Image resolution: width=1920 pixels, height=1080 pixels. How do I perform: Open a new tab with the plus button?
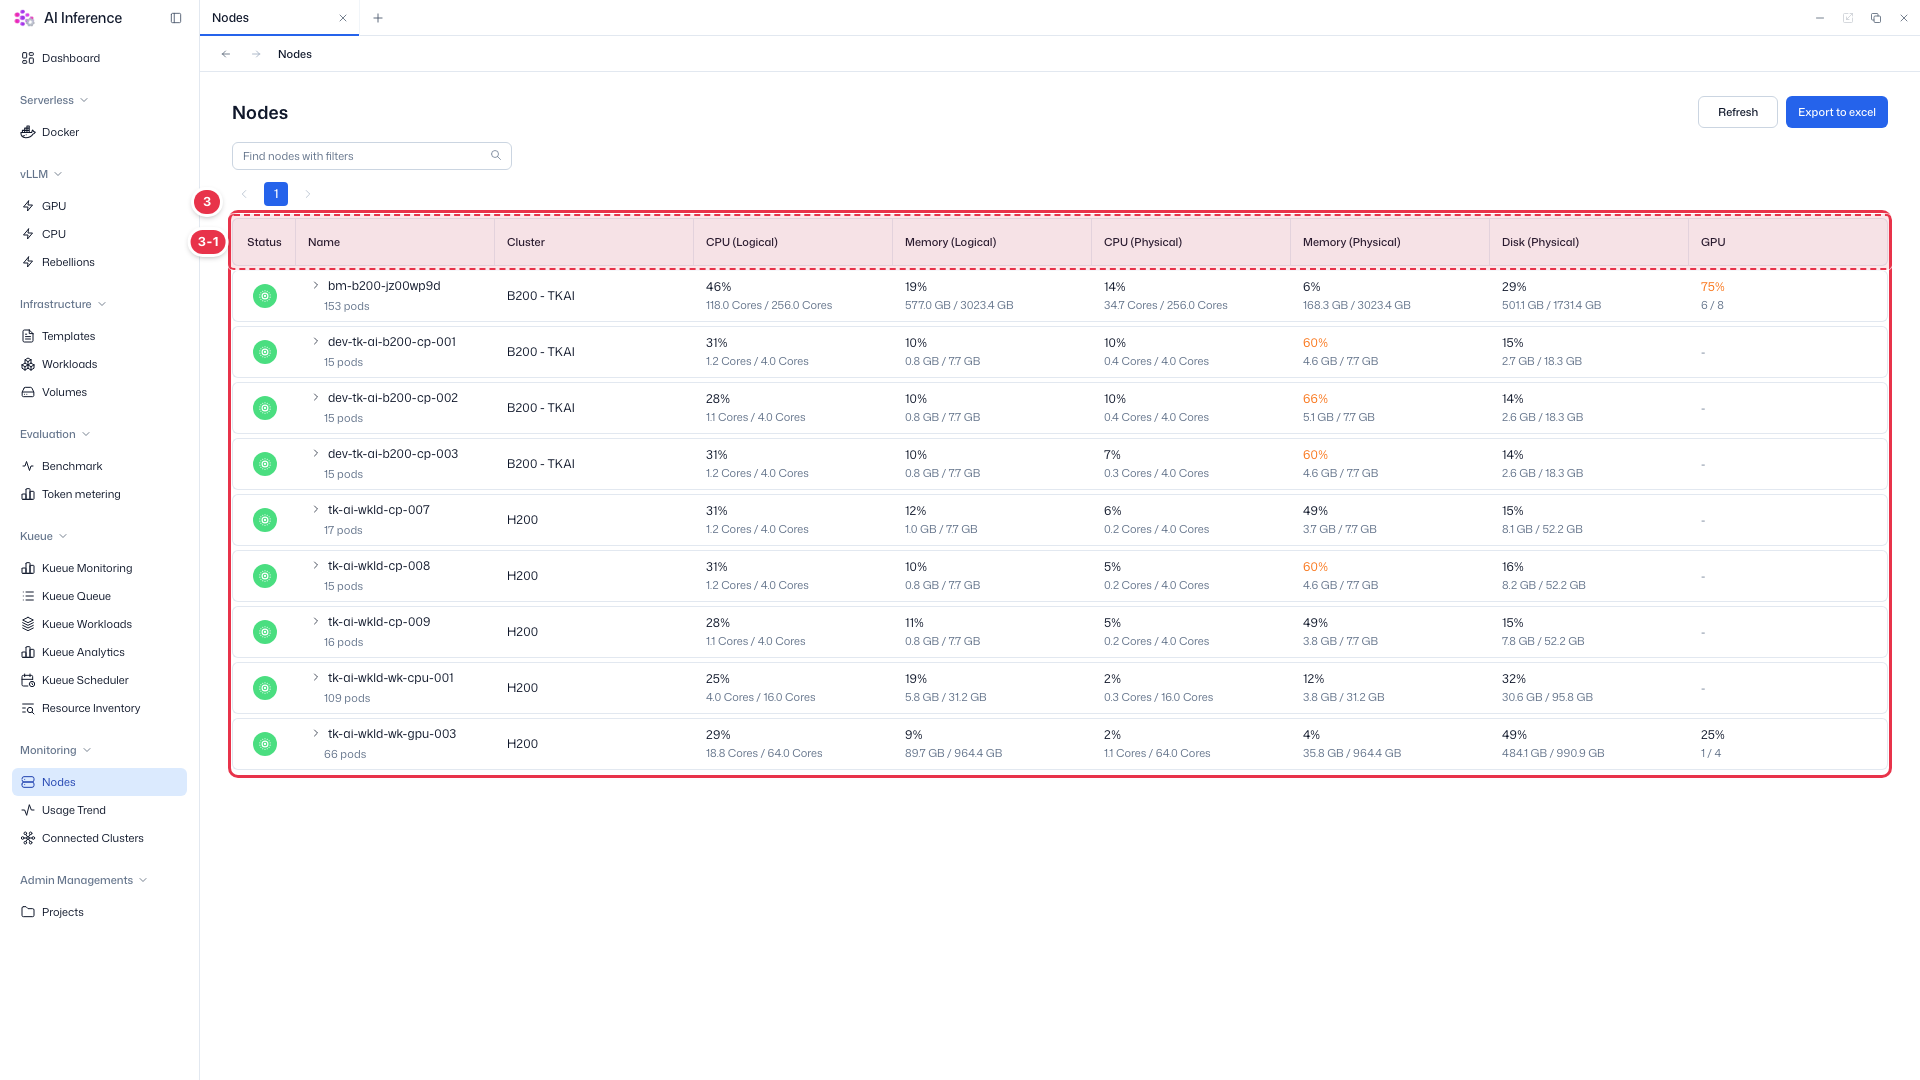(x=378, y=18)
